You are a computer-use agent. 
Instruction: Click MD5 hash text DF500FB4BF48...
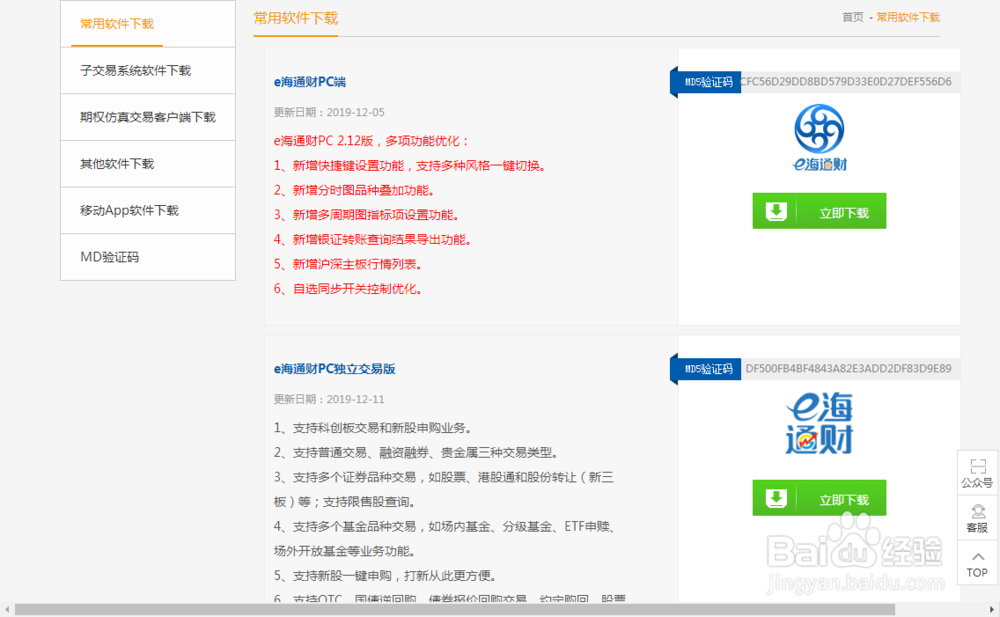click(x=848, y=368)
